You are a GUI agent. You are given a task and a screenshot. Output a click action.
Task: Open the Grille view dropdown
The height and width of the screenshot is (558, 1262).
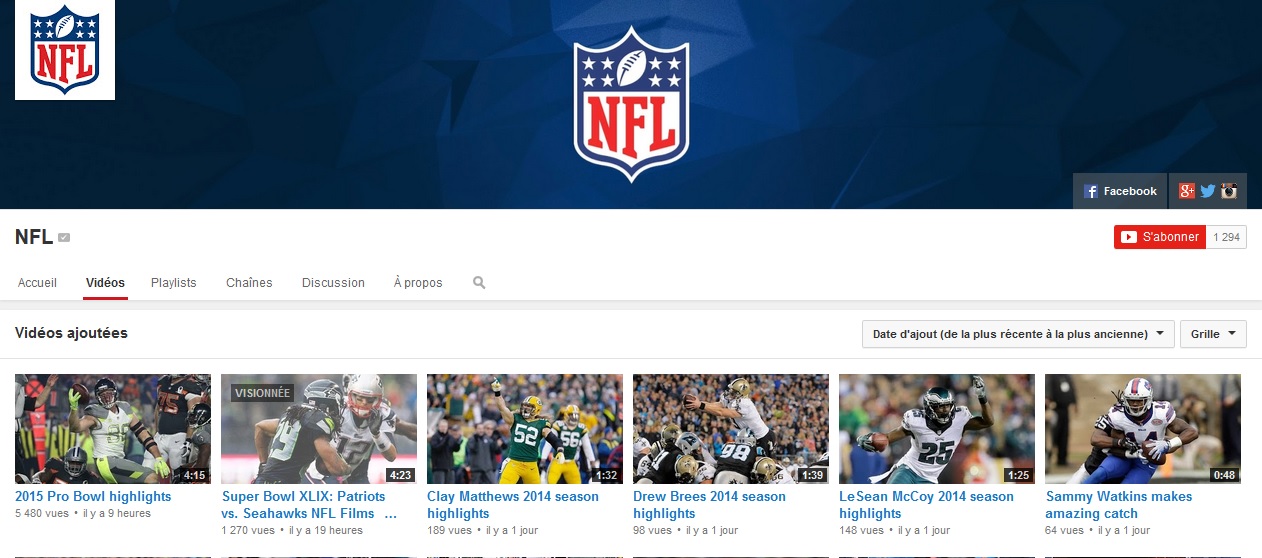[1214, 334]
